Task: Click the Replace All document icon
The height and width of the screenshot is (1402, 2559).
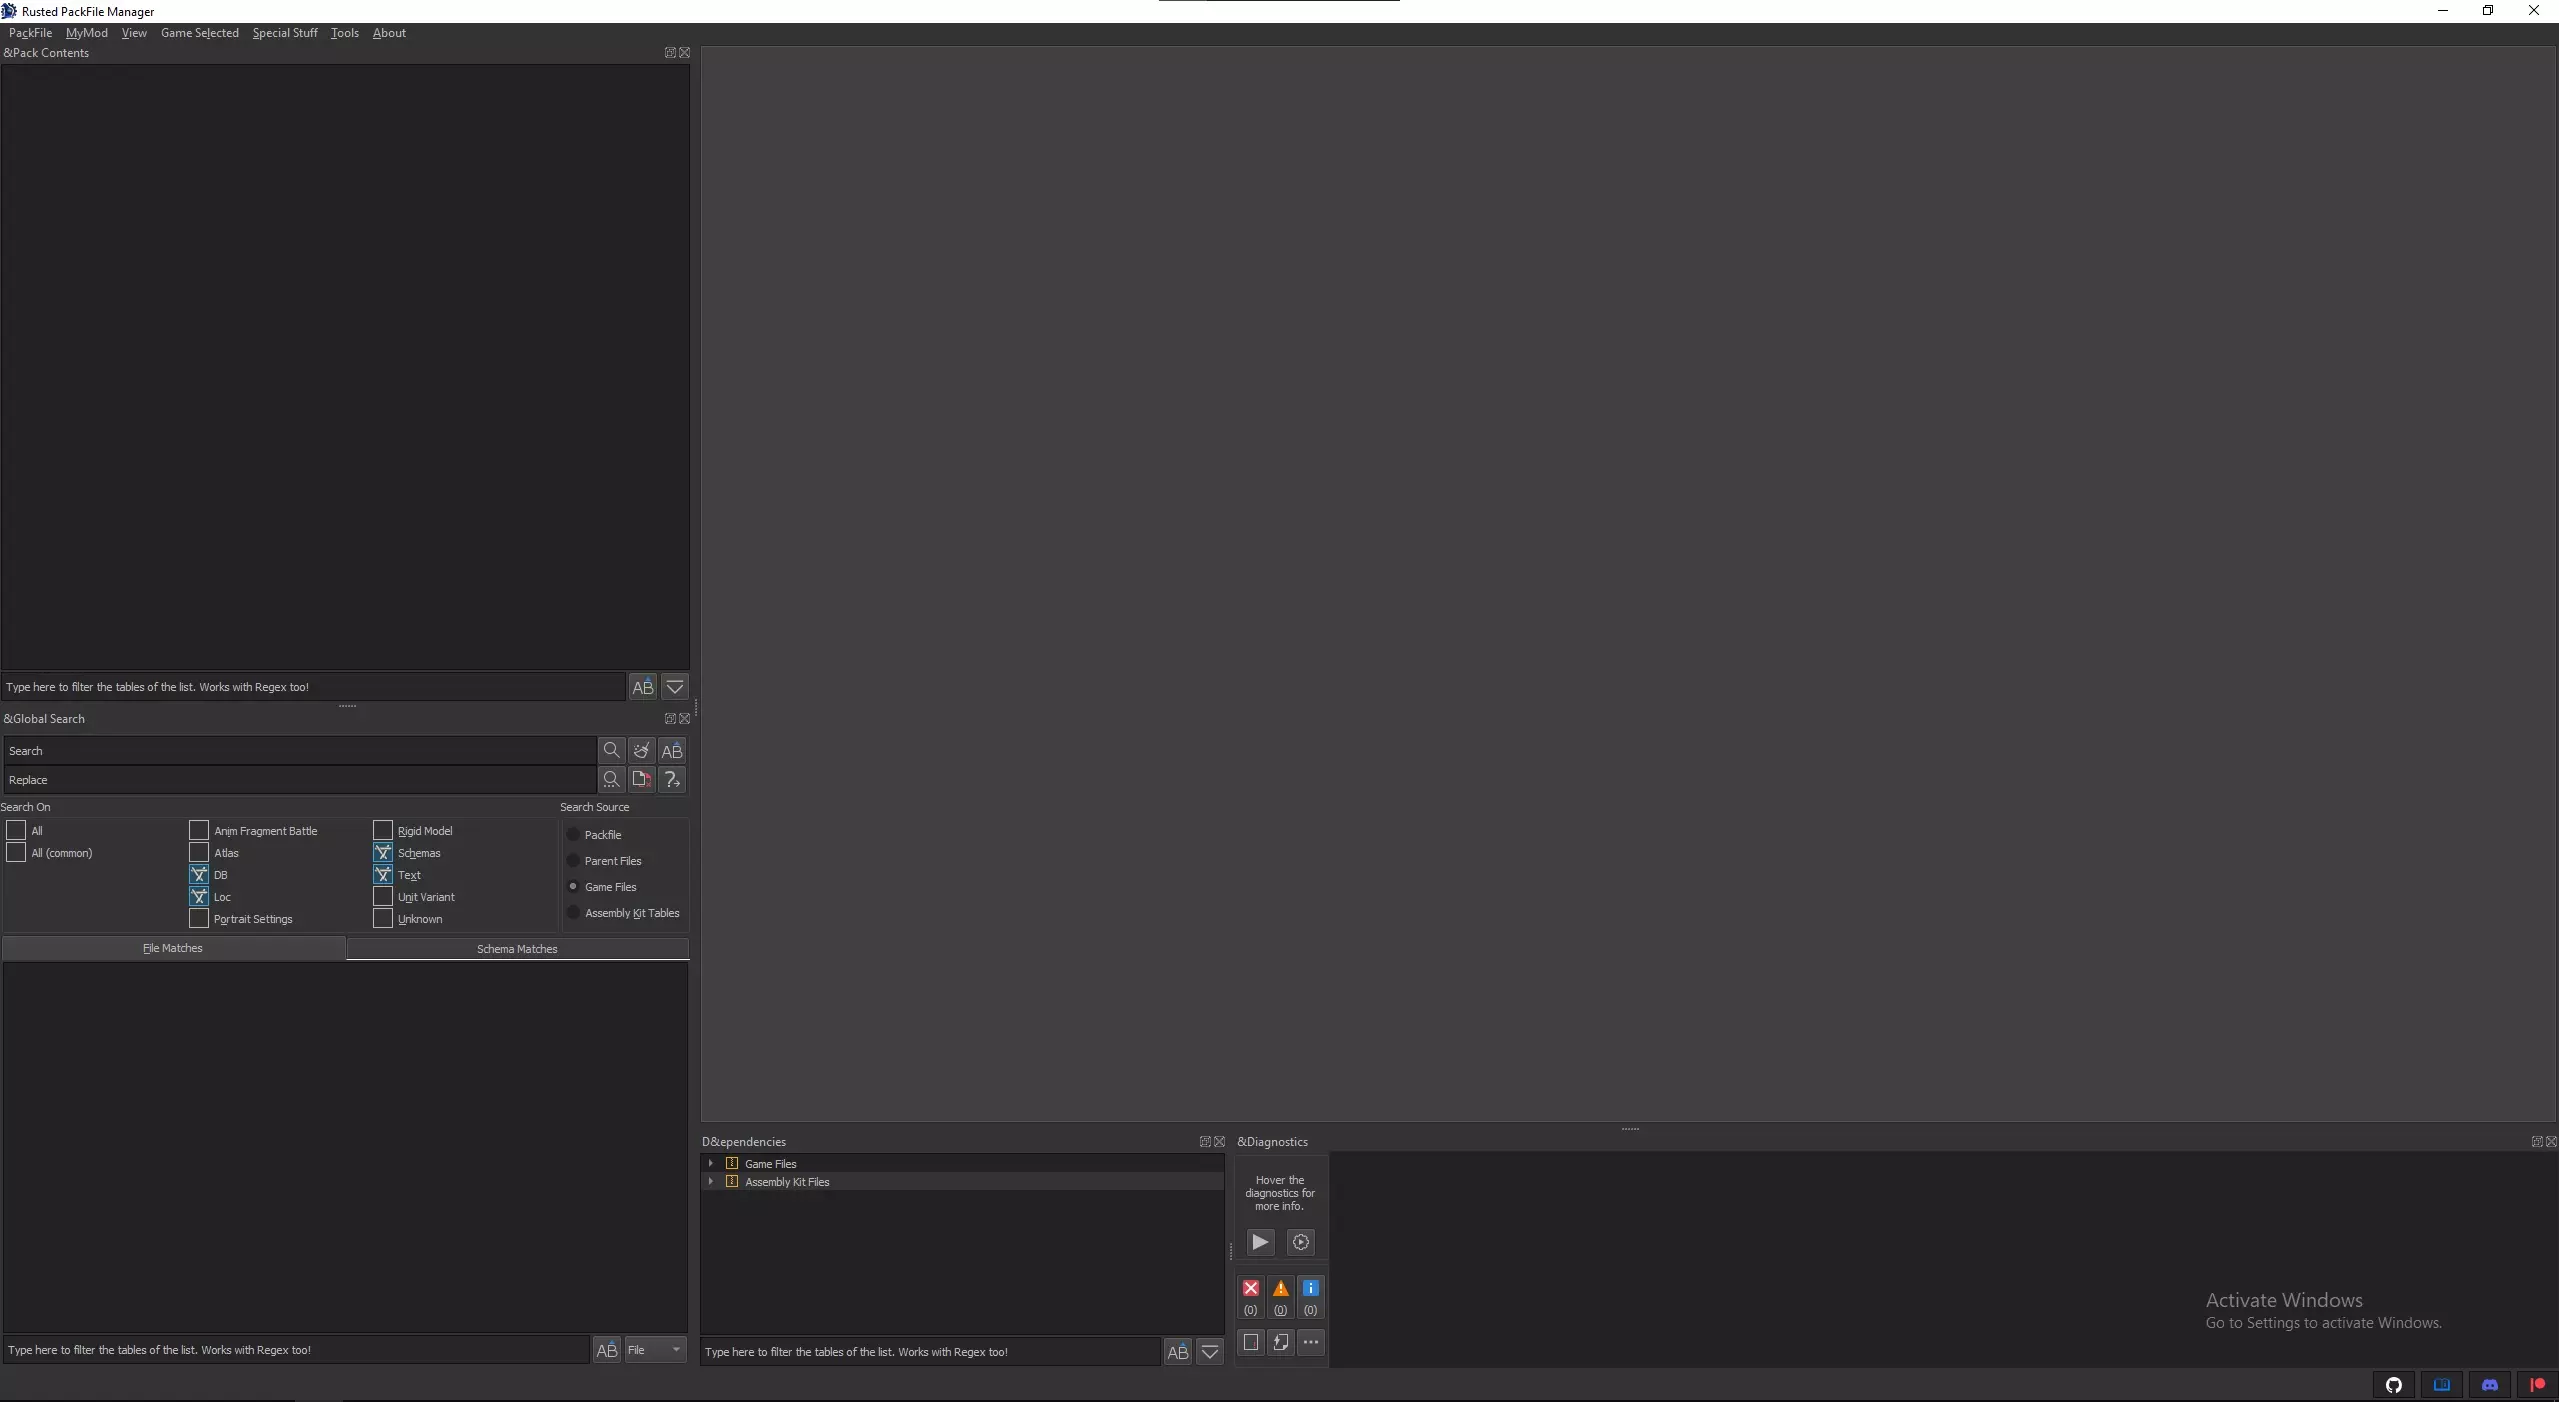Action: point(642,779)
